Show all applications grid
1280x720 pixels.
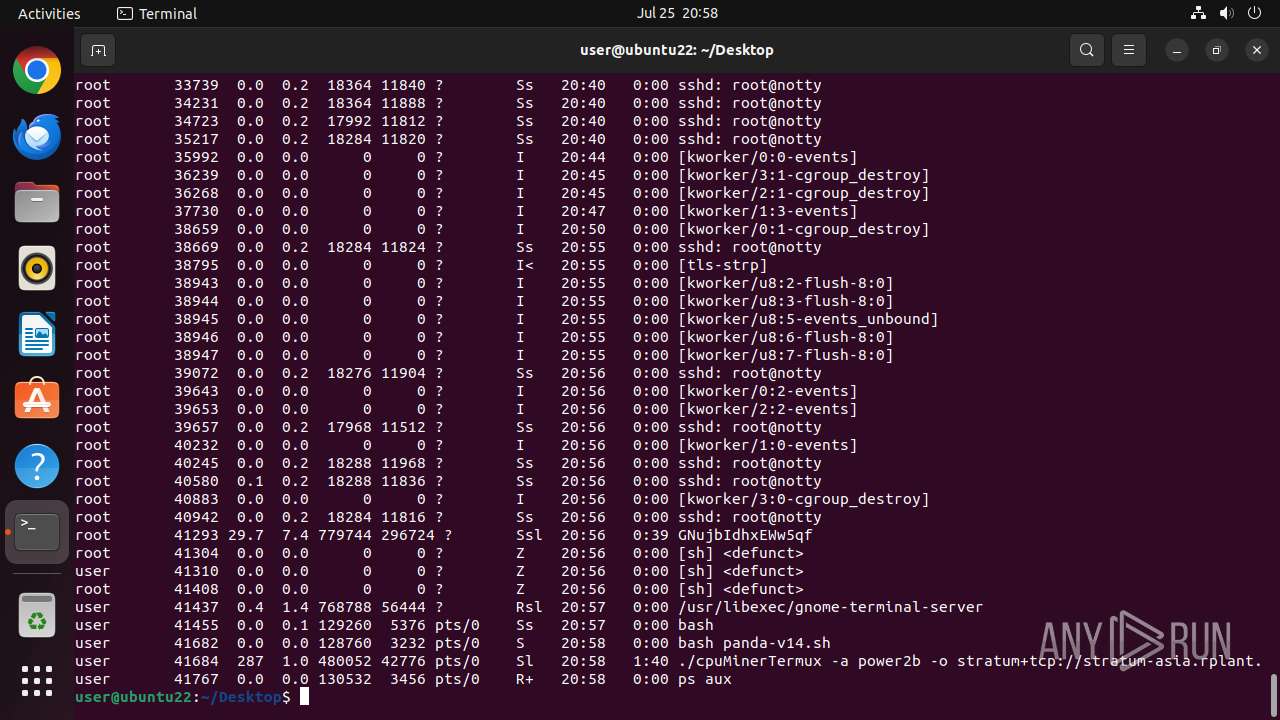(x=37, y=681)
